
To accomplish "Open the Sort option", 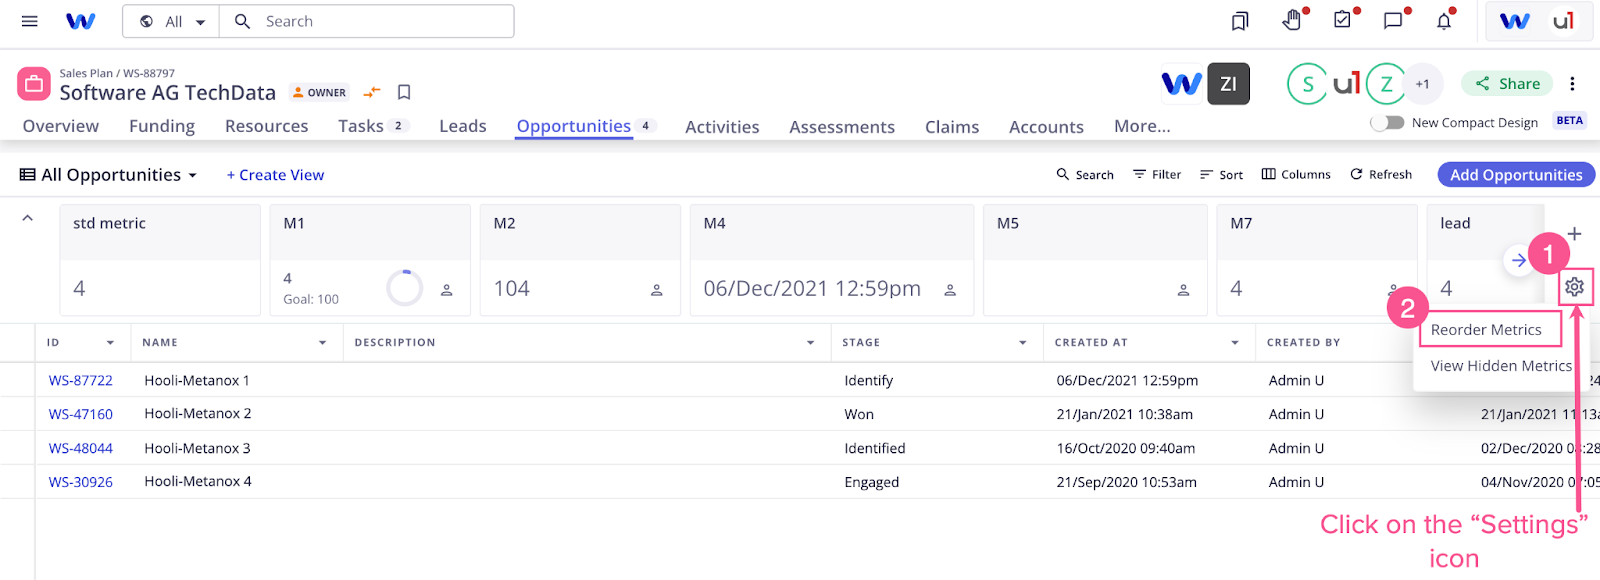I will 1221,174.
